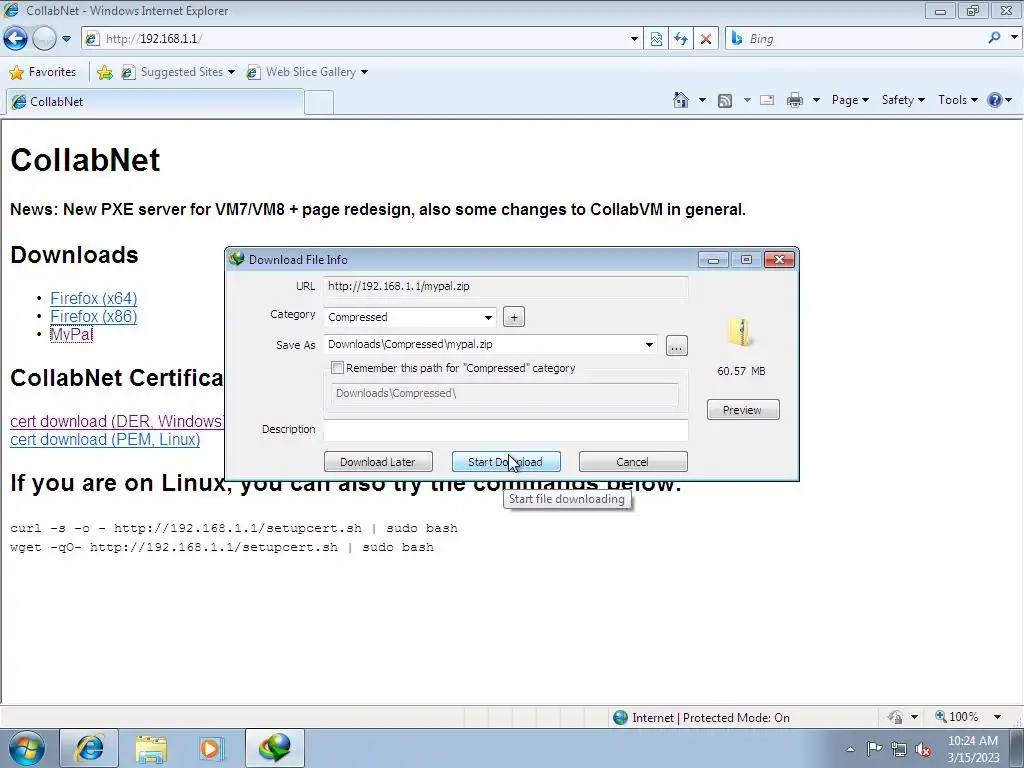The image size is (1024, 768).
Task: Click the search magnifier icon
Action: click(995, 38)
